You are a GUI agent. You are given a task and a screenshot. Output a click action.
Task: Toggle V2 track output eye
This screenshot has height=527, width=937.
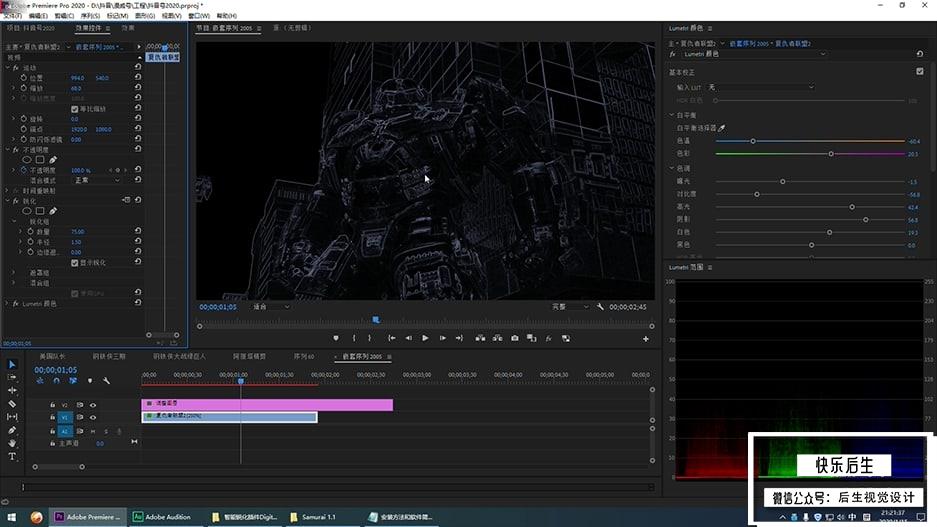point(93,405)
